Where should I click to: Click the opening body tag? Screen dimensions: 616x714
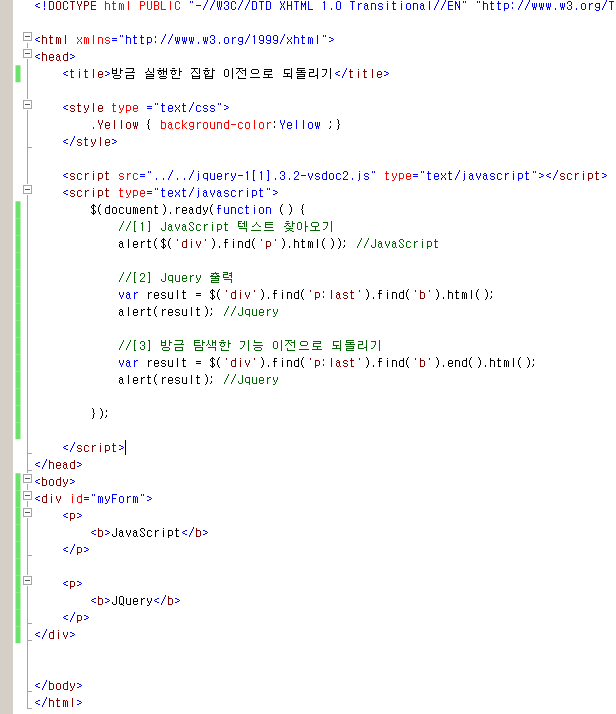[55, 482]
